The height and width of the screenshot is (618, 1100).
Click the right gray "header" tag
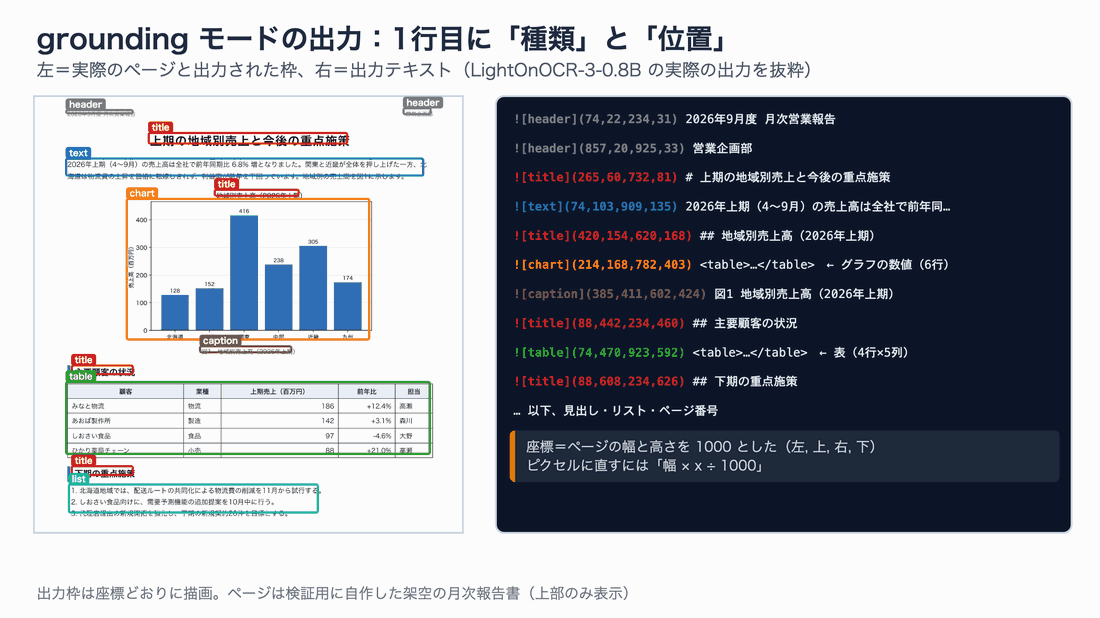(x=423, y=102)
